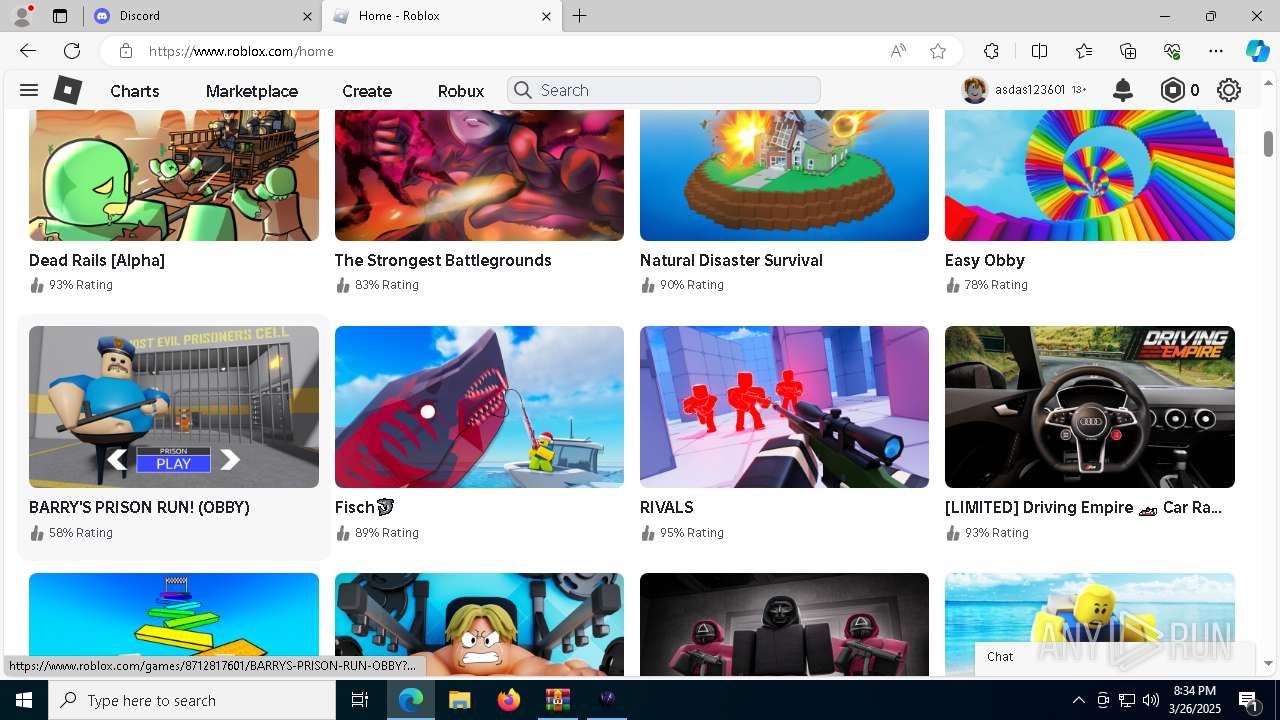Open the Robux menu item
The image size is (1280, 720).
[x=461, y=91]
